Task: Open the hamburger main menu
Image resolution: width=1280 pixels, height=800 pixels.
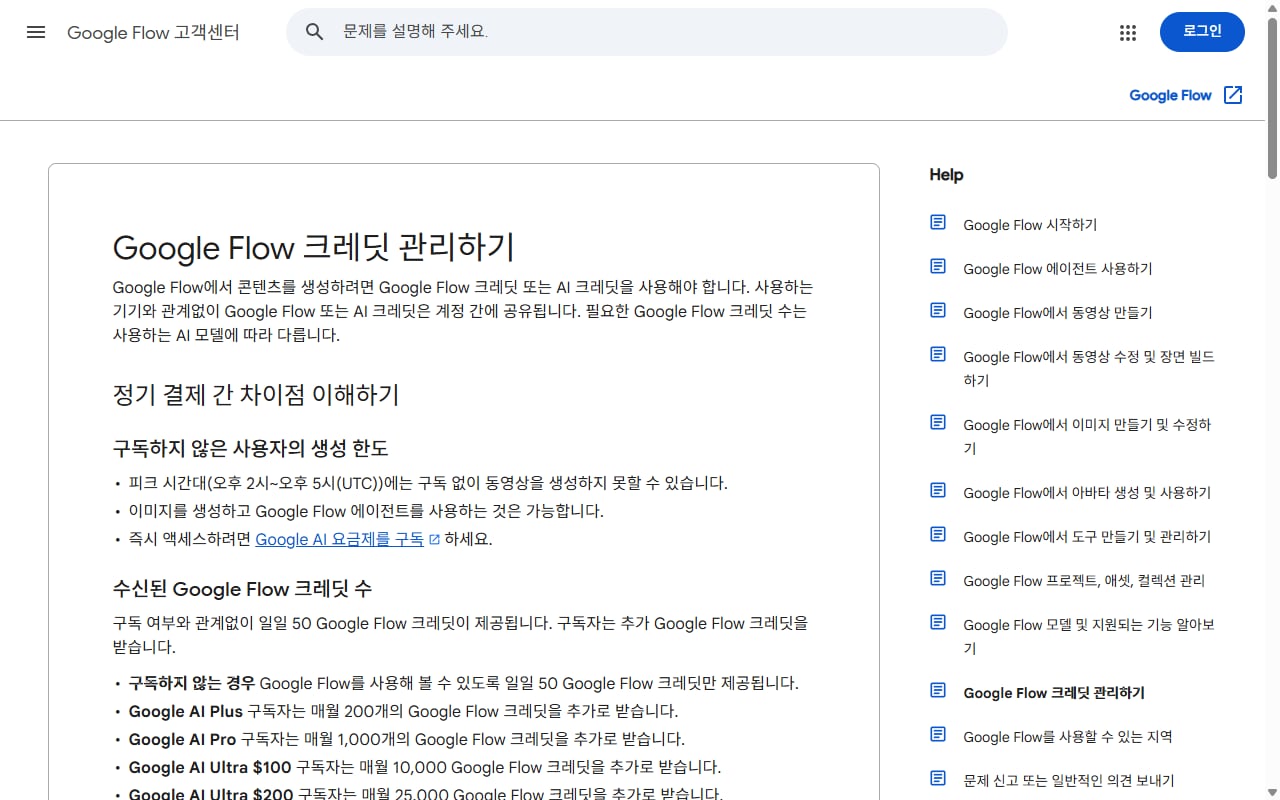Action: (x=36, y=32)
